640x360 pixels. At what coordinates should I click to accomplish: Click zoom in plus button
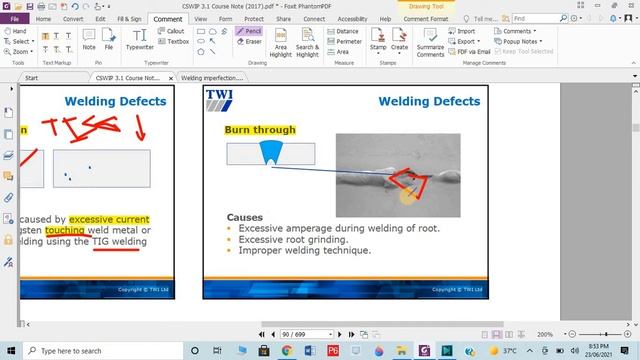(x=627, y=334)
